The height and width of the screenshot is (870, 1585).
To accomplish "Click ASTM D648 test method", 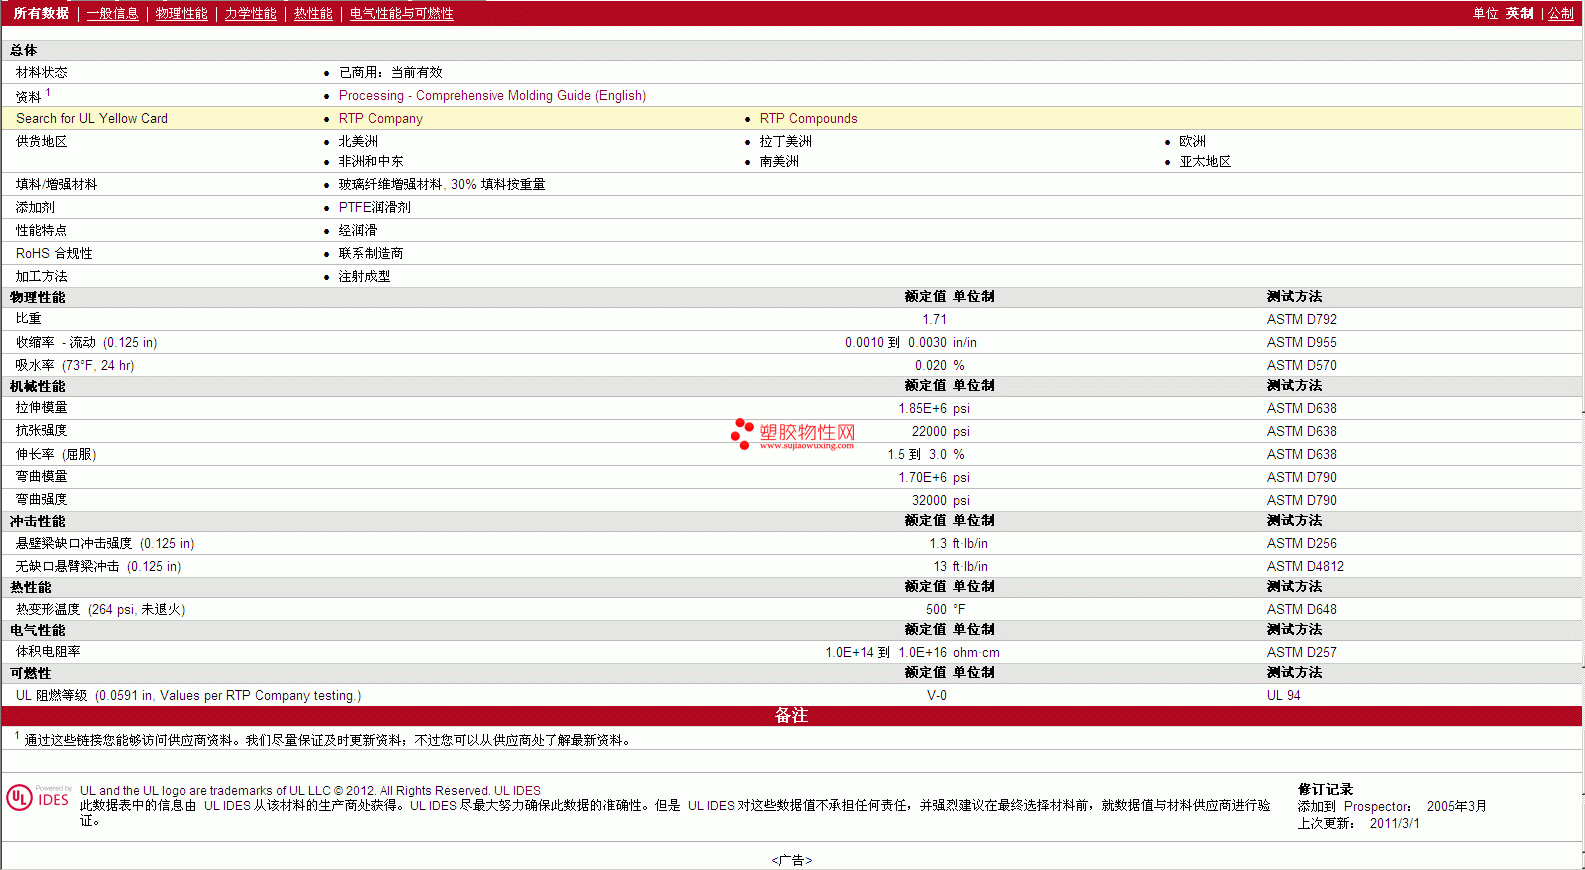I will point(1301,609).
